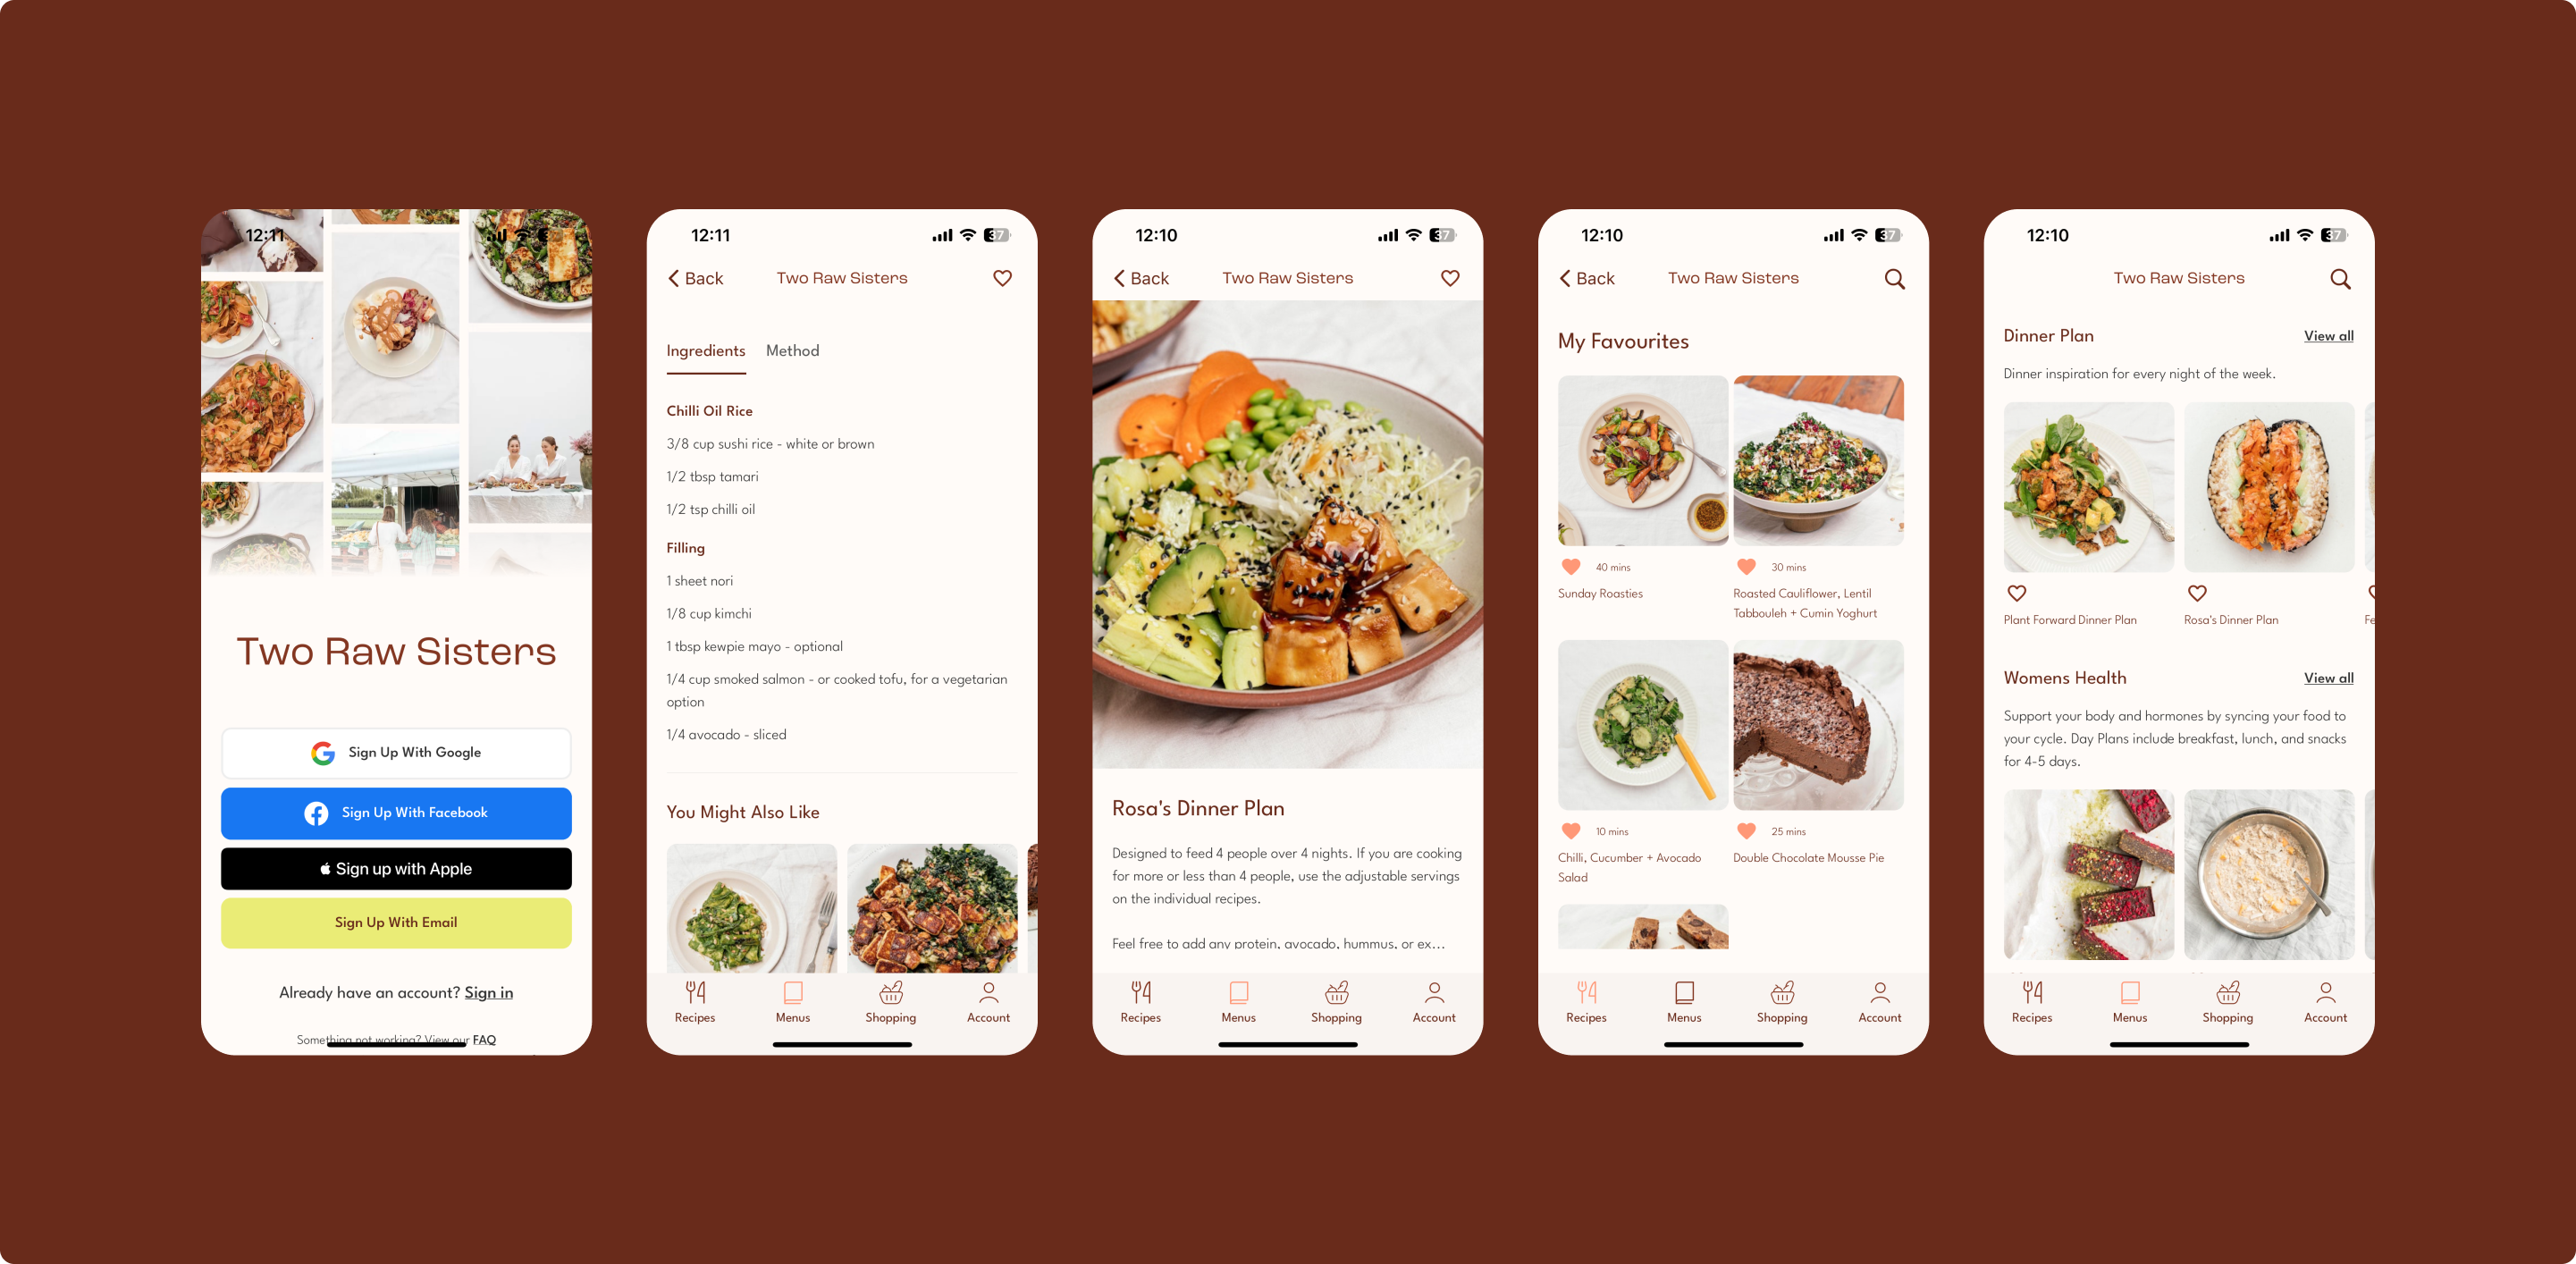2576x1264 pixels.
Task: Tap Sign In link on login screen
Action: [486, 991]
